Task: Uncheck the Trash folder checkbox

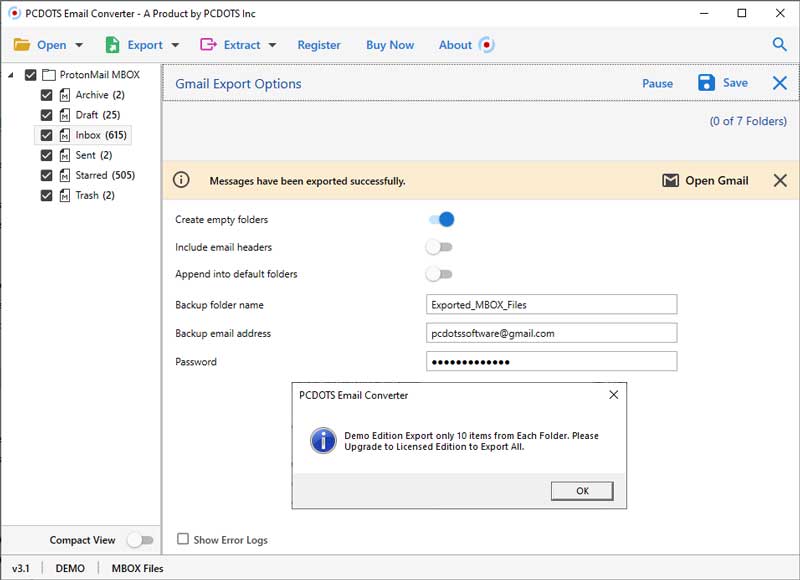Action: click(46, 195)
